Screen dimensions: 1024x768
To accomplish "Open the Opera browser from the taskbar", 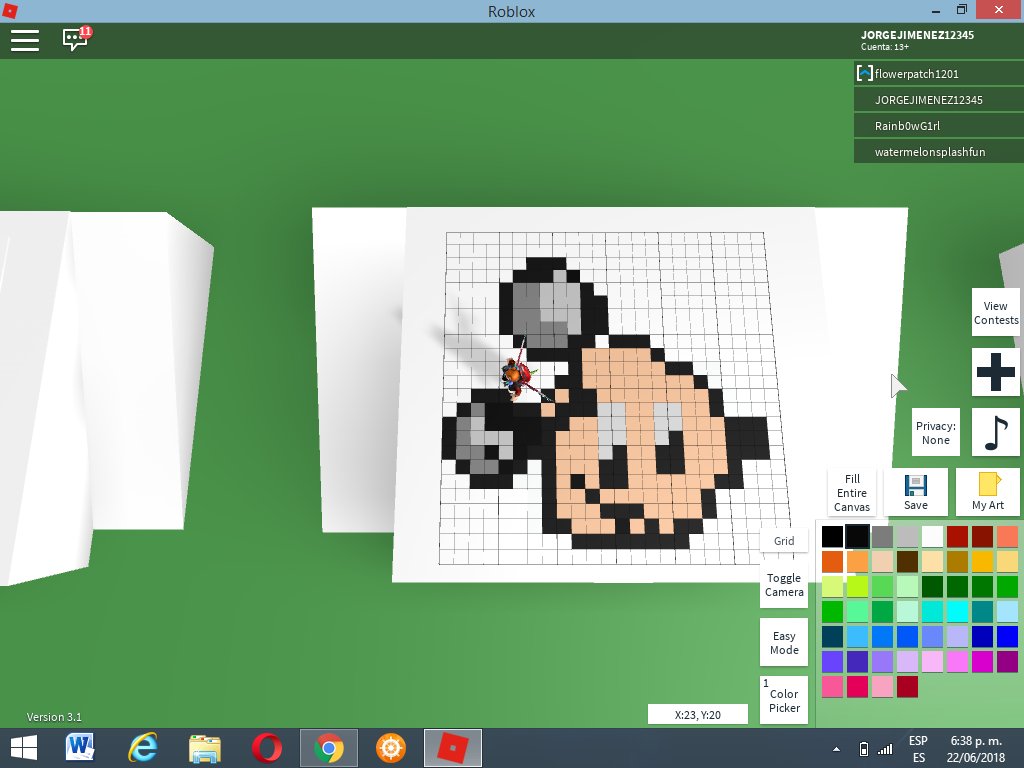I will tap(266, 748).
